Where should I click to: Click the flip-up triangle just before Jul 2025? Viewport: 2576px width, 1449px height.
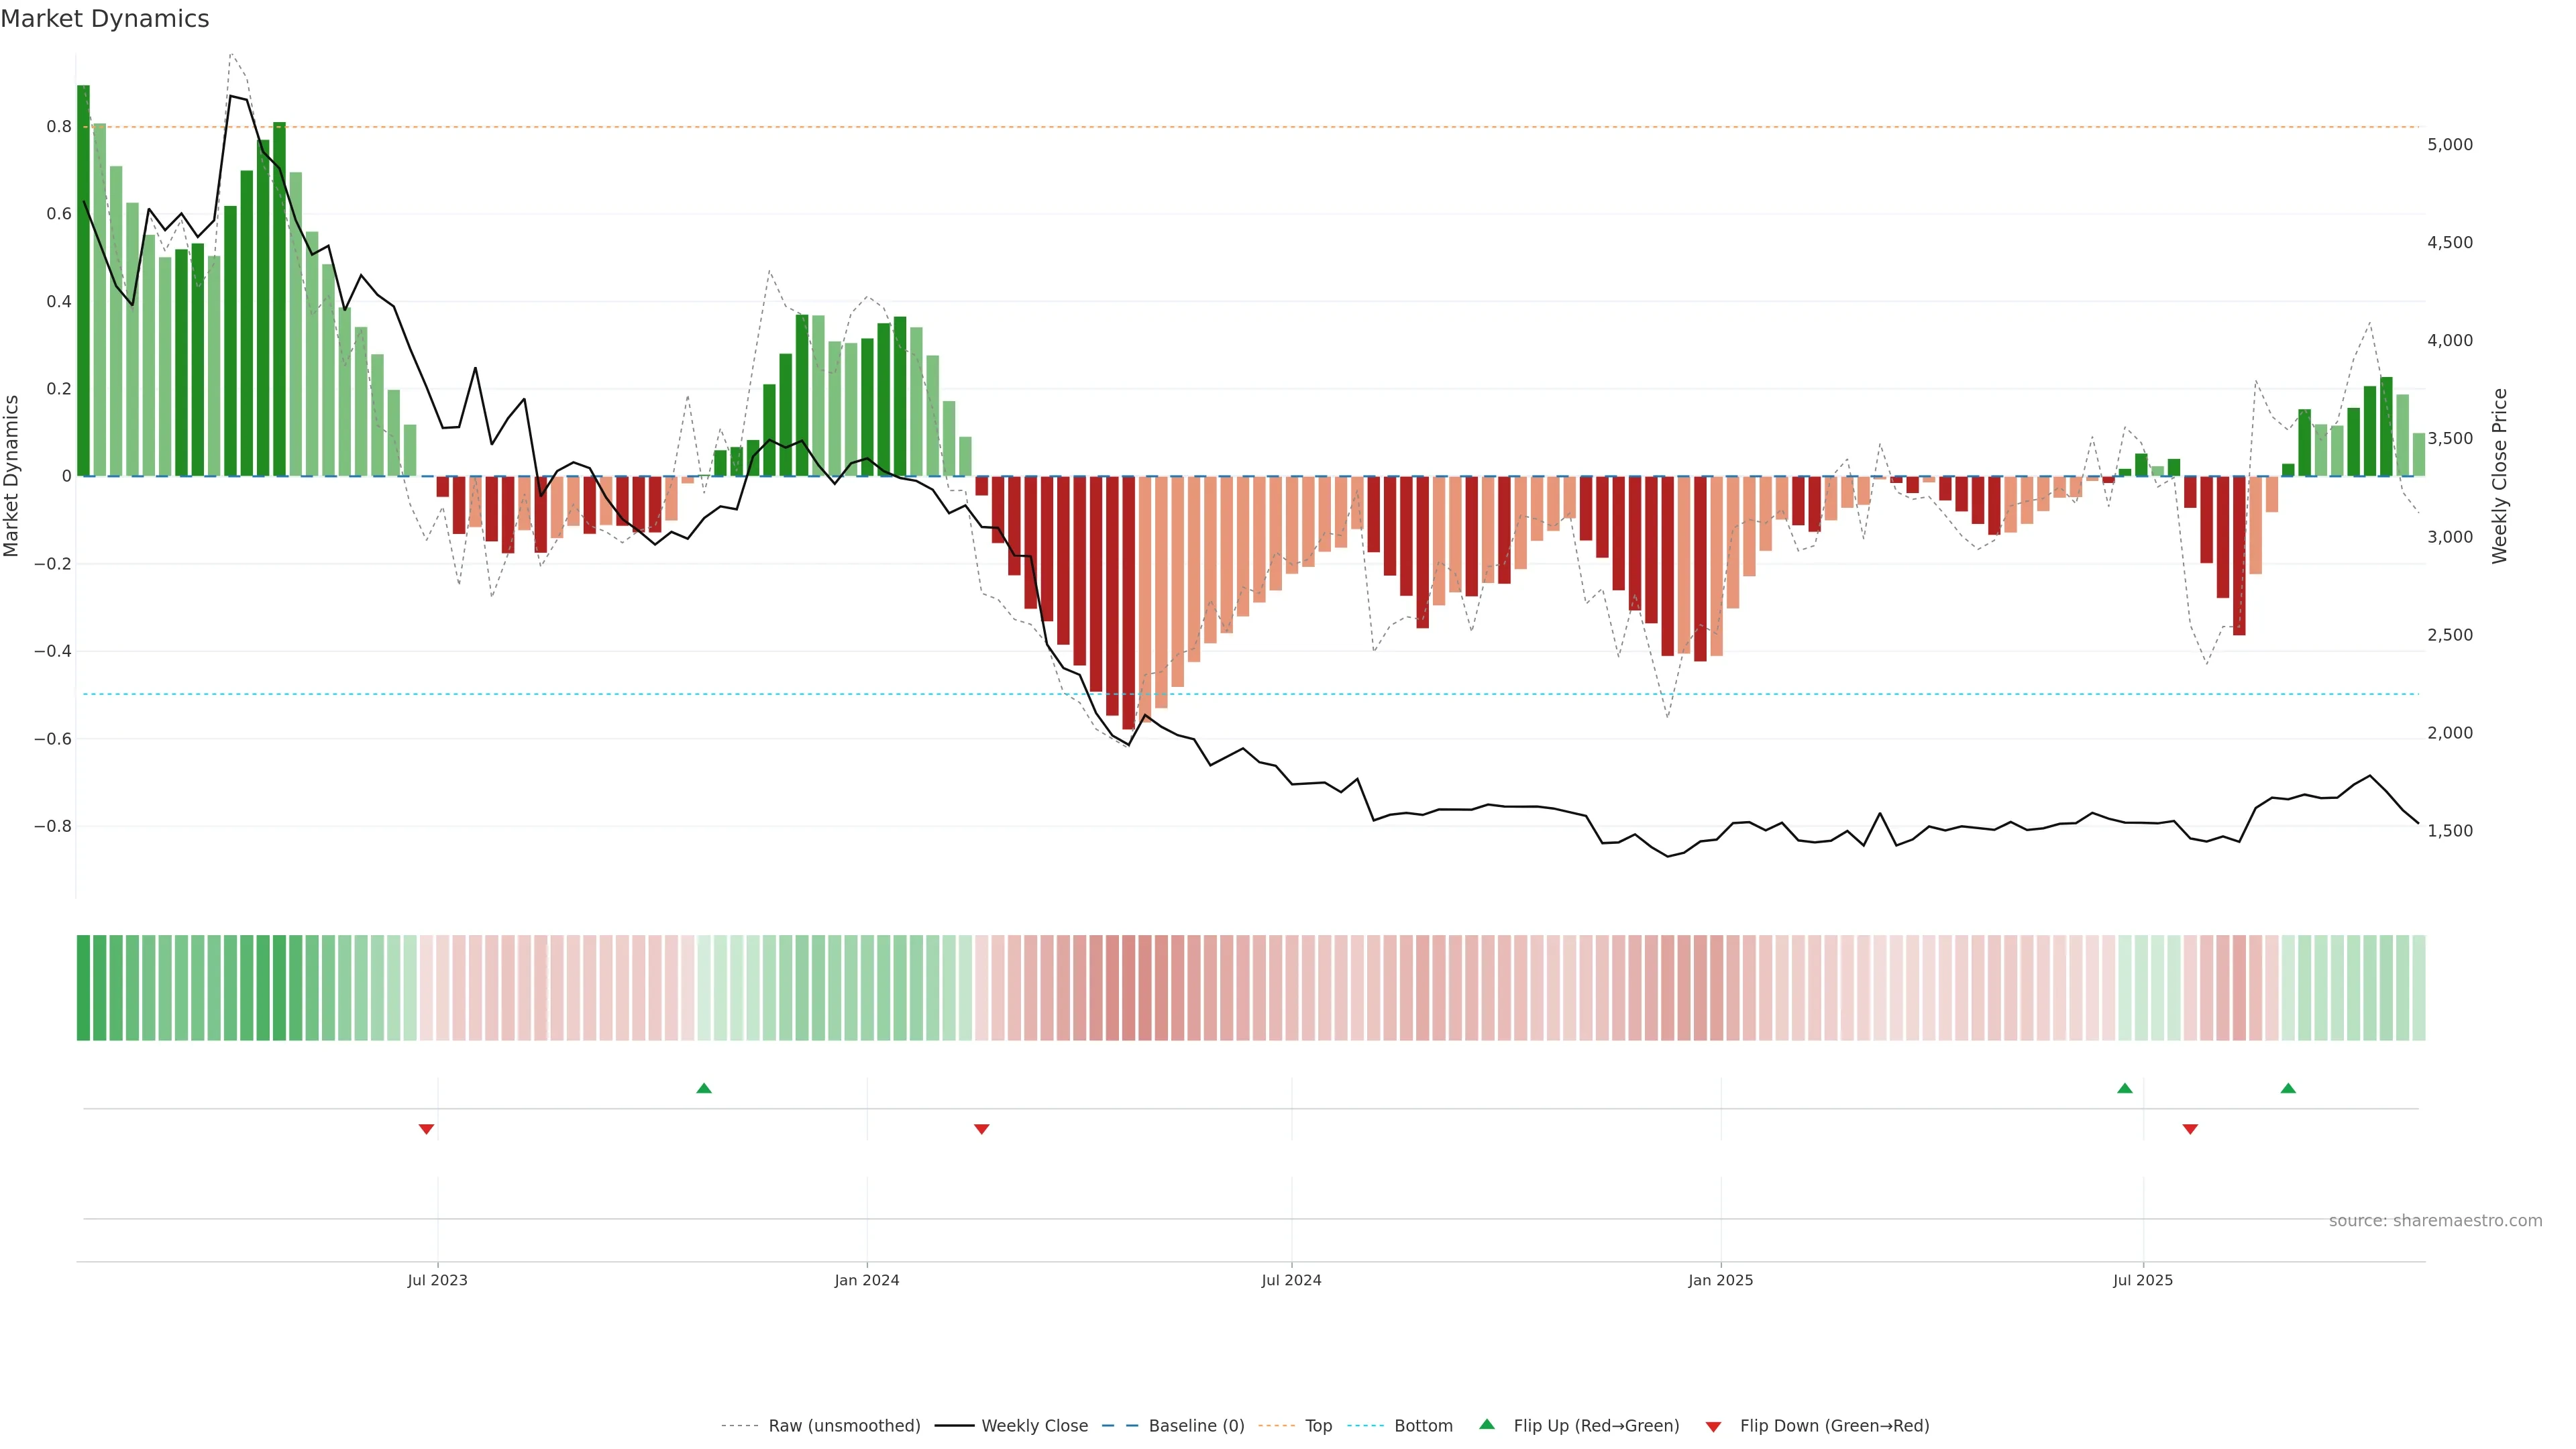pyautogui.click(x=2125, y=1088)
